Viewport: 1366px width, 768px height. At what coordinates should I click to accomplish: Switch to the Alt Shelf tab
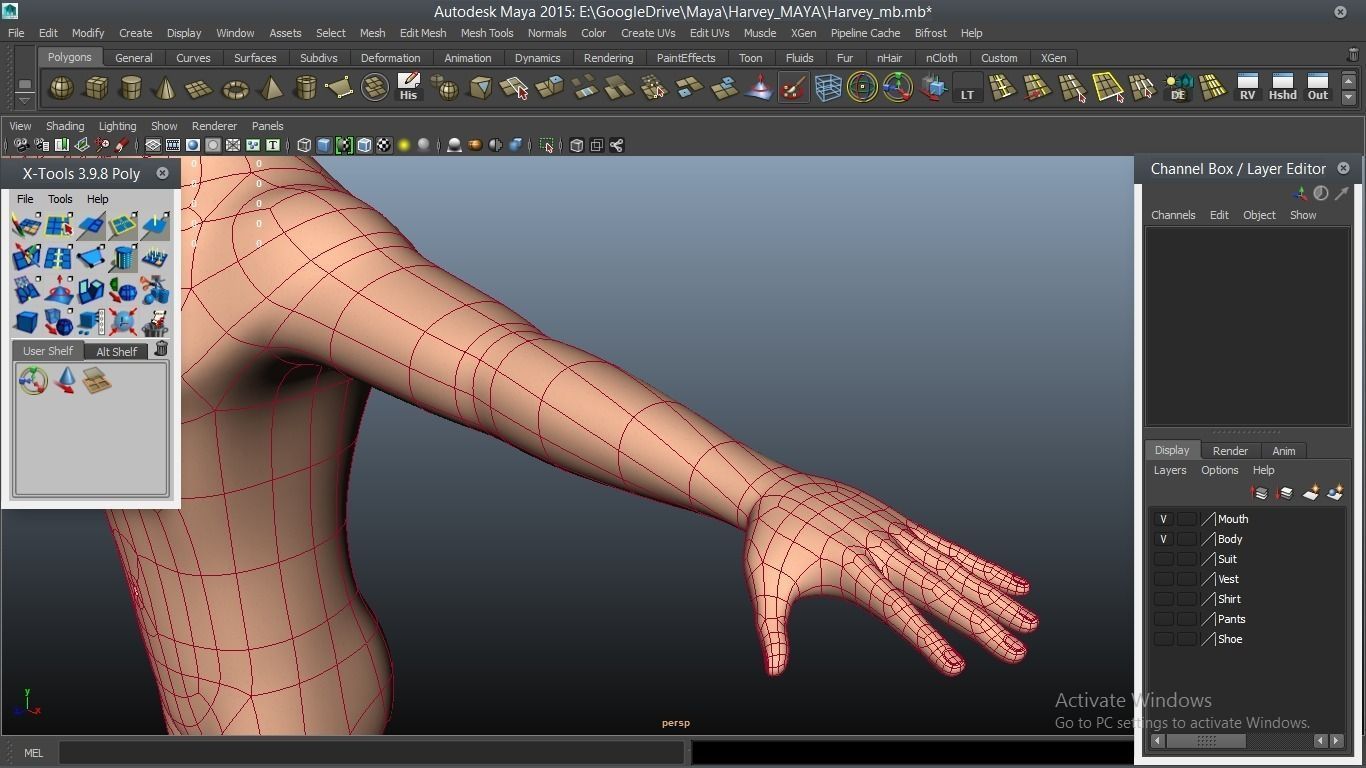pyautogui.click(x=116, y=351)
